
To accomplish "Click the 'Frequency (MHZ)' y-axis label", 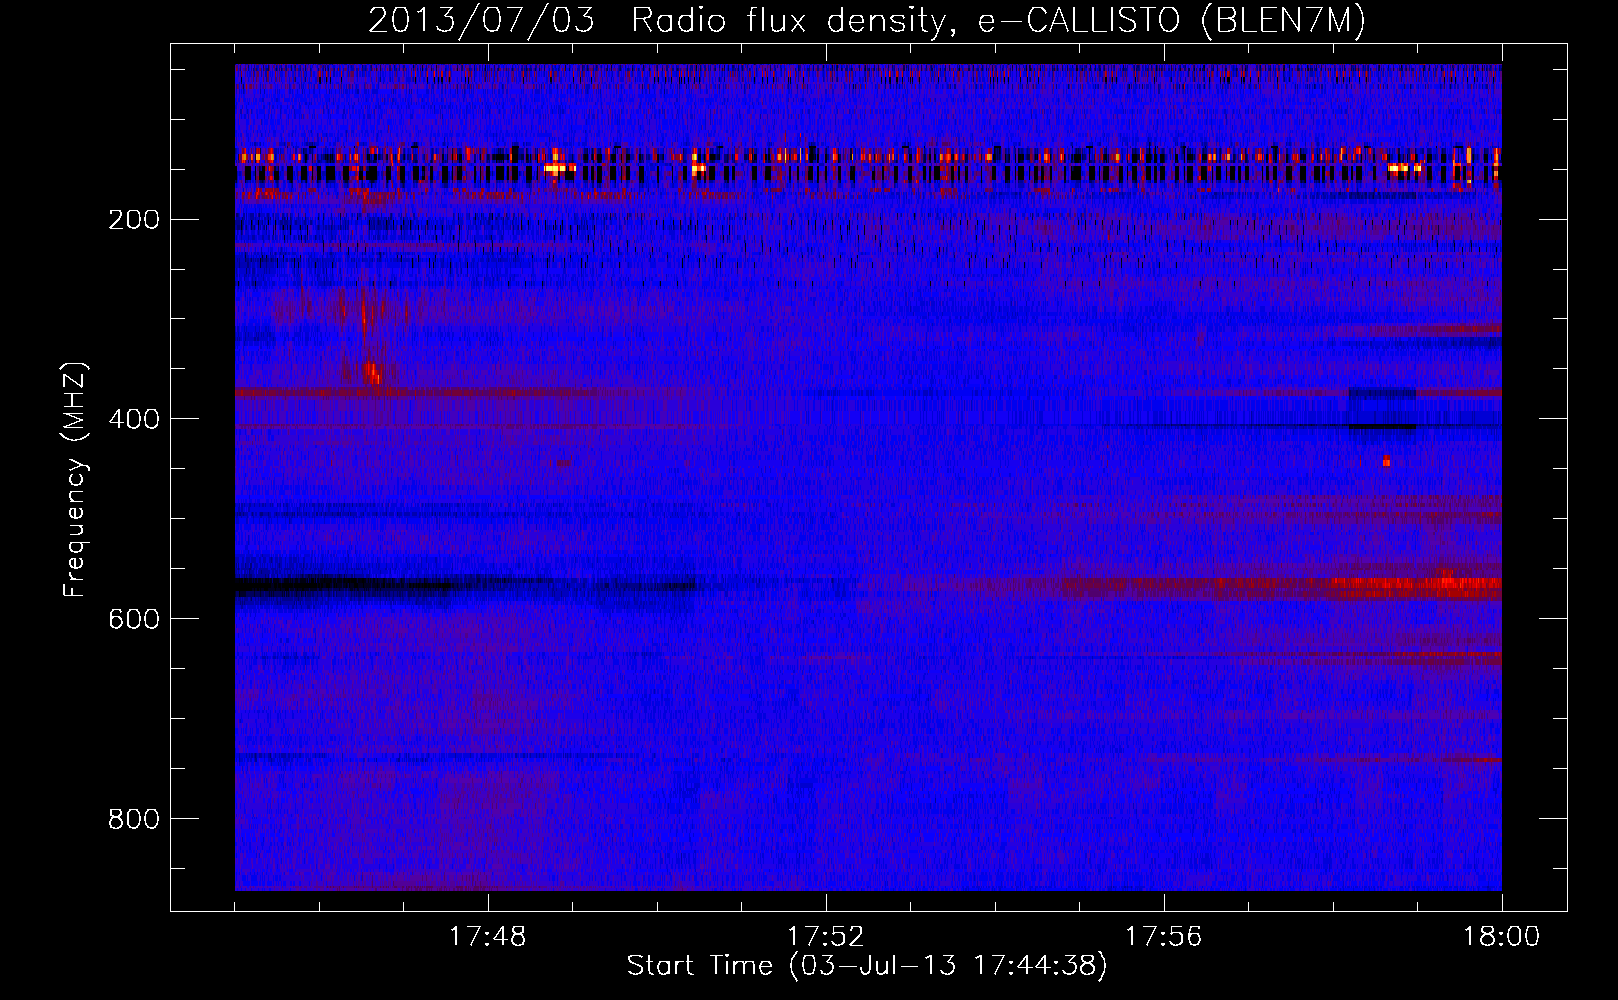I will pyautogui.click(x=75, y=480).
